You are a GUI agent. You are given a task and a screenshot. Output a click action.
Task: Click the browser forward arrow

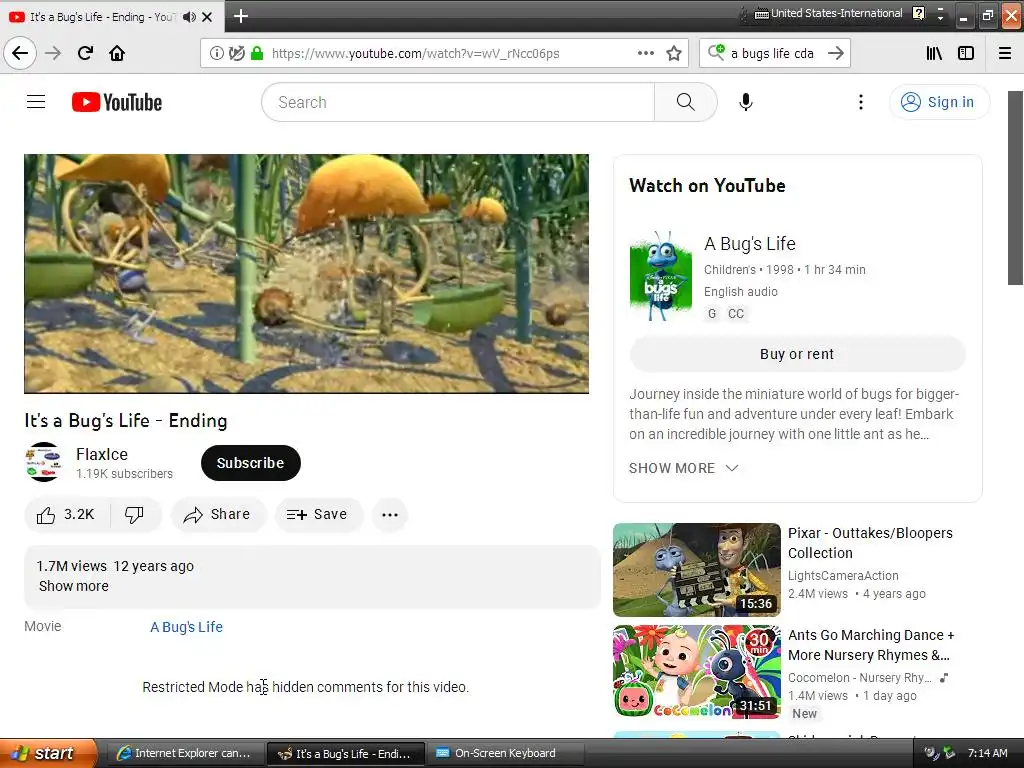53,53
